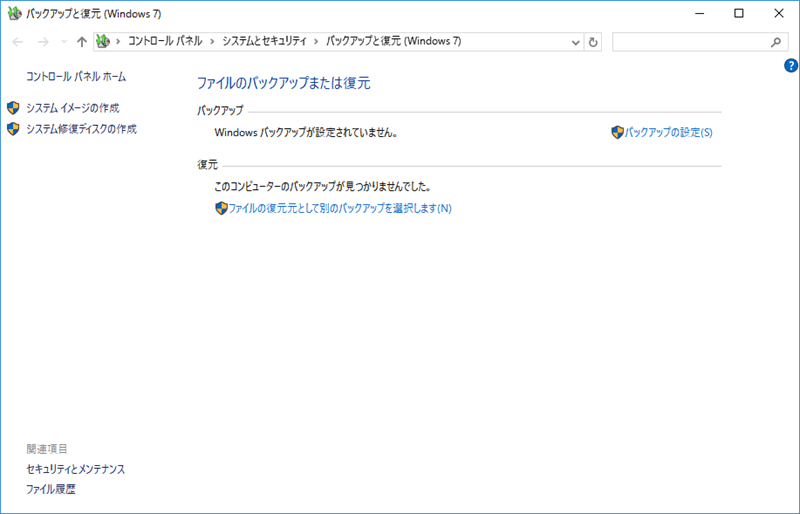Open help with the question mark icon
800x514 pixels.
pyautogui.click(x=791, y=66)
